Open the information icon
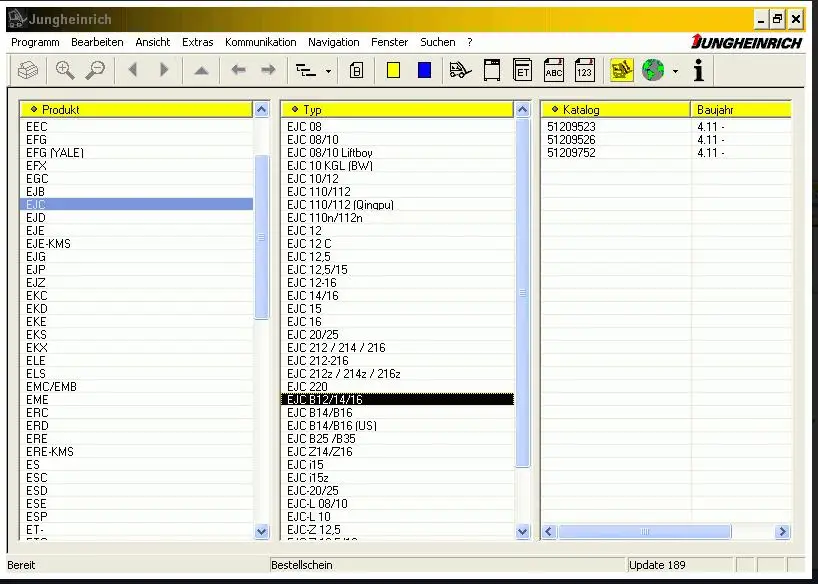The width and height of the screenshot is (818, 584). tap(698, 70)
